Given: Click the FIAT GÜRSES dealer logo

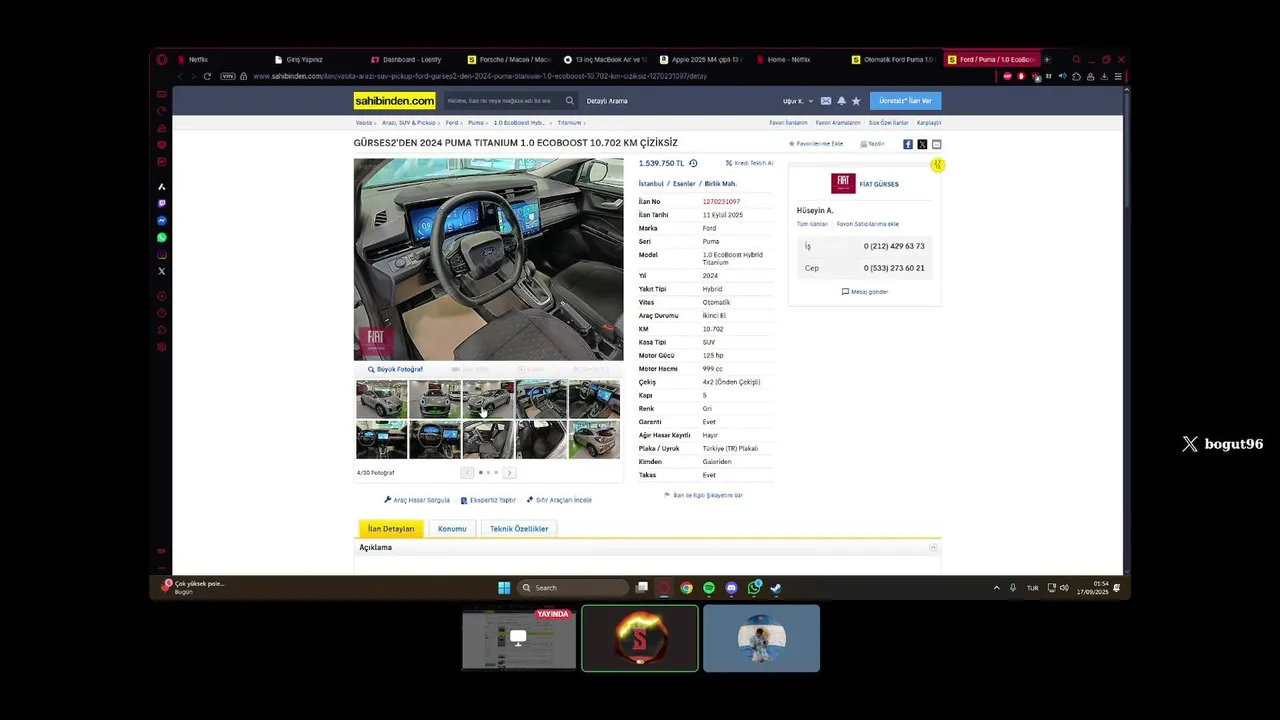Looking at the screenshot, I should (843, 183).
